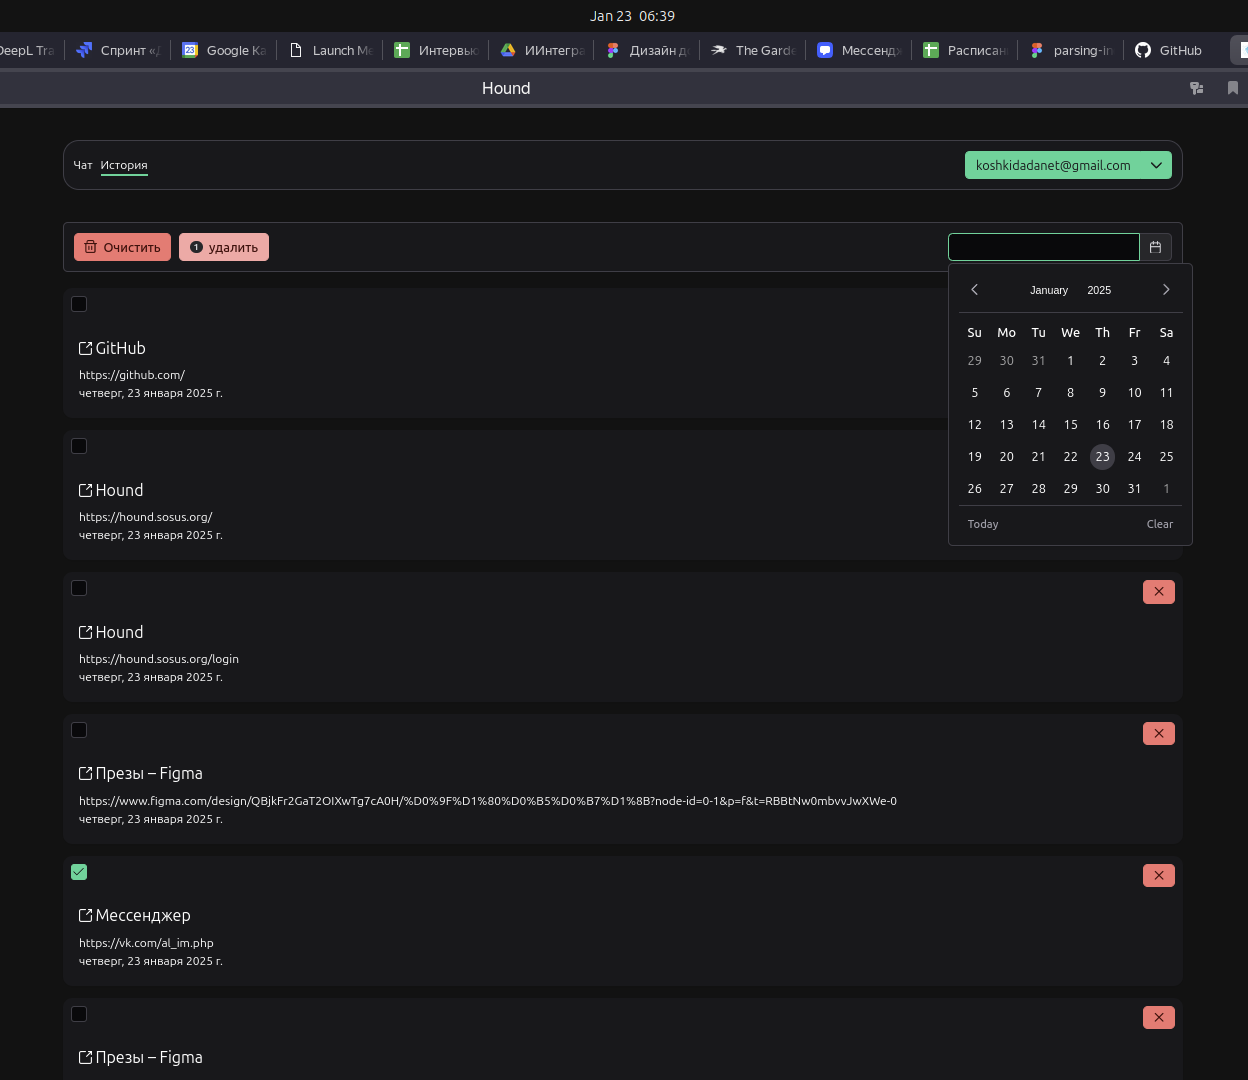Viewport: 1248px width, 1080px height.
Task: Open the 2025 year selector in calendar
Action: coord(1099,290)
